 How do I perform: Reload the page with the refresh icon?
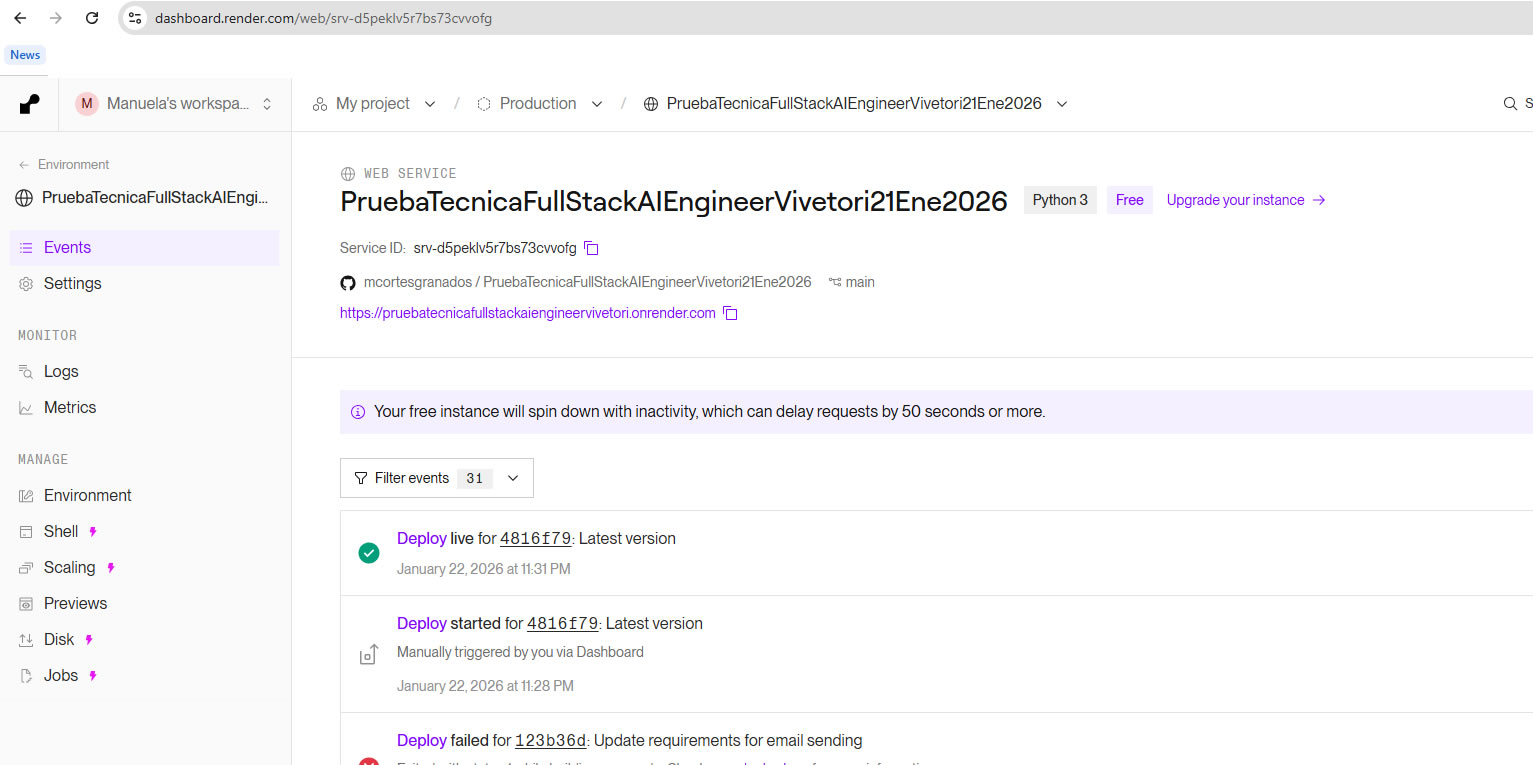coord(92,18)
